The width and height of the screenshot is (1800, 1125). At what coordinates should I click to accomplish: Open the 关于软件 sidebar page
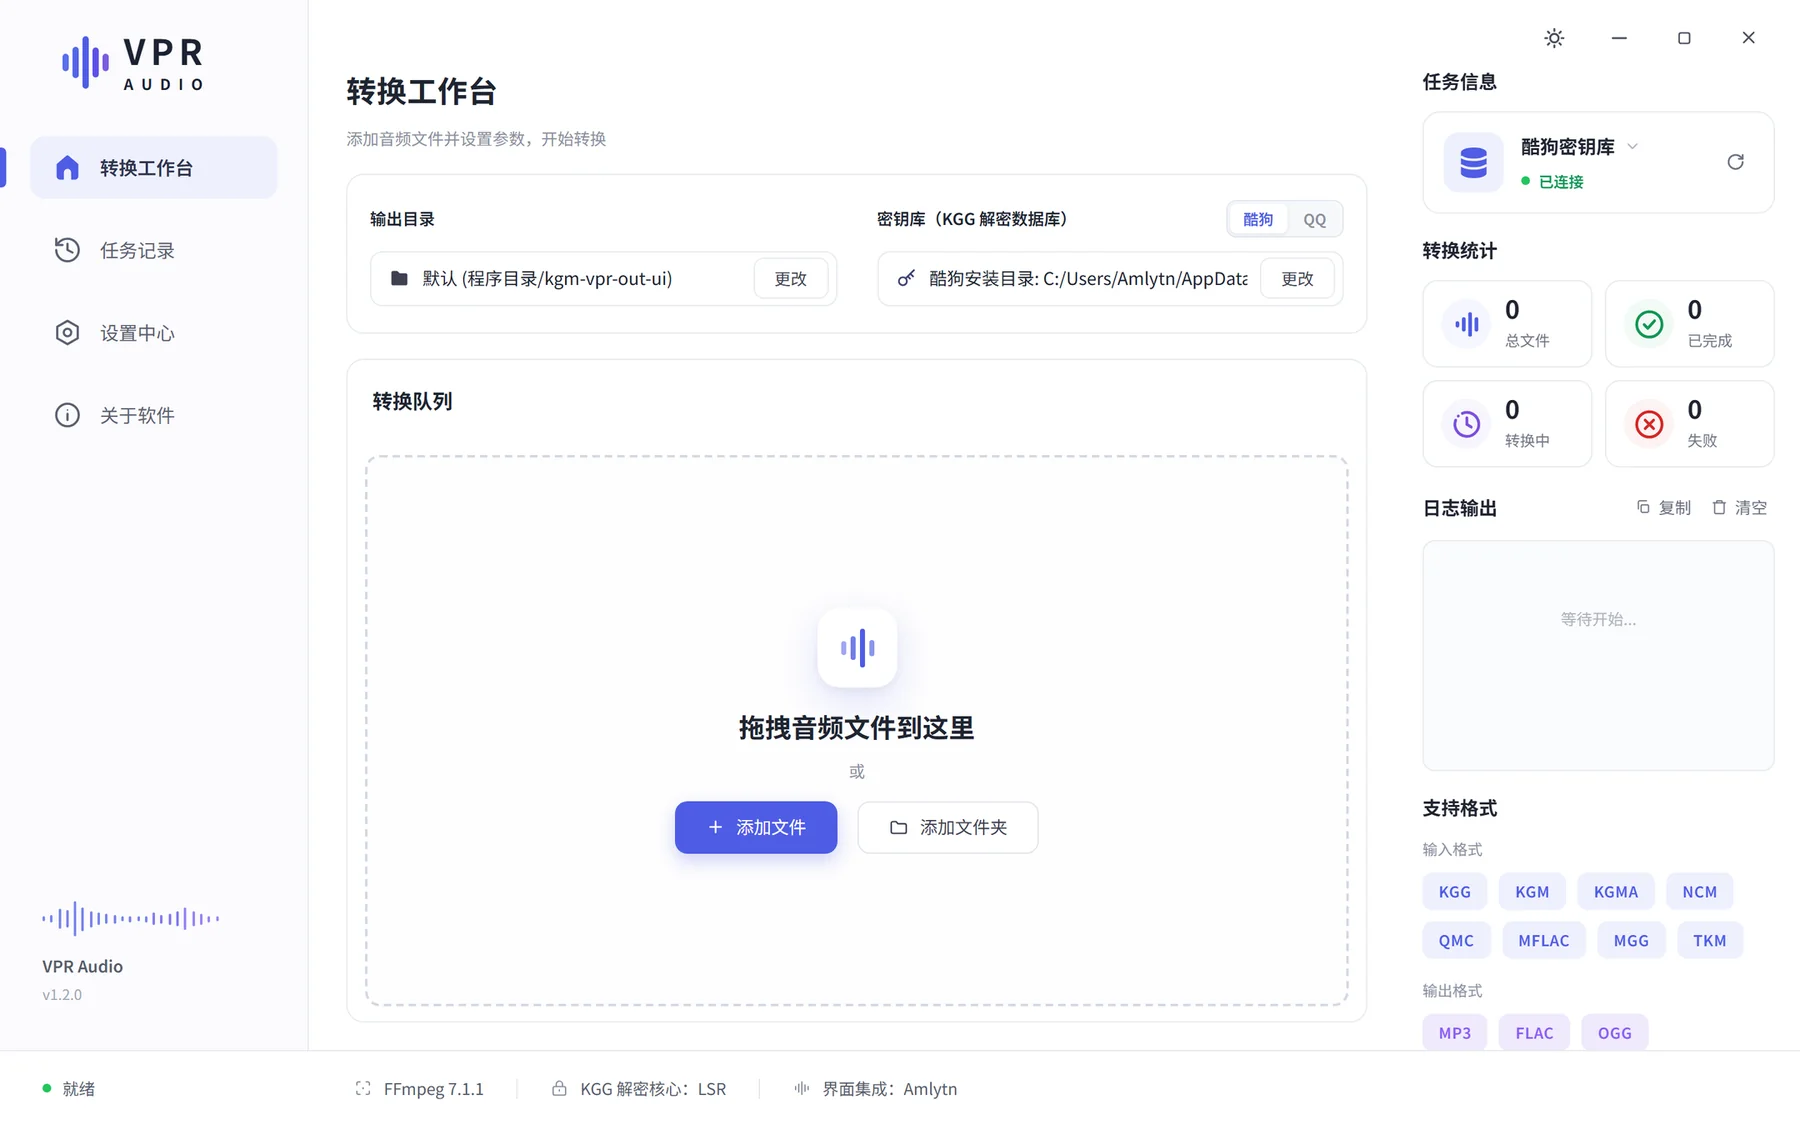[154, 415]
